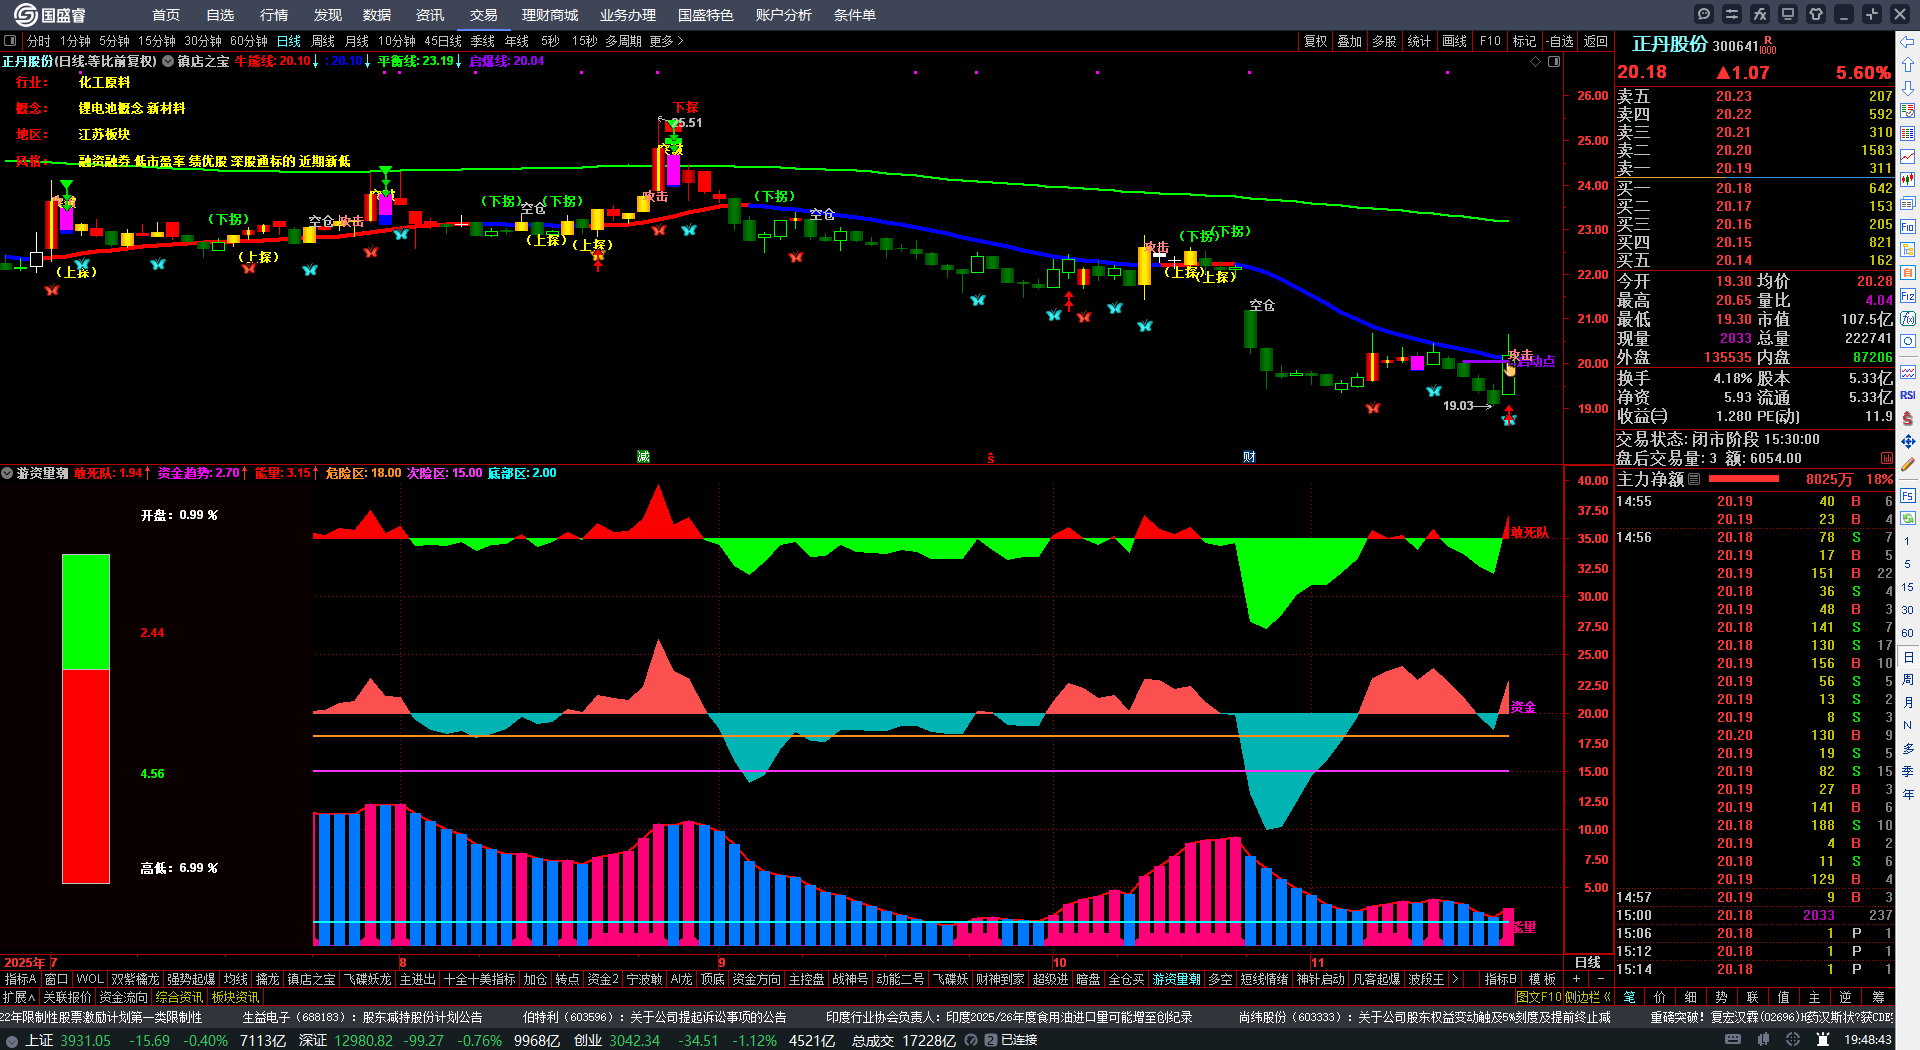Open the skin (shirt) icon in title bar
Screen dimensions: 1920x1050
click(x=1816, y=14)
